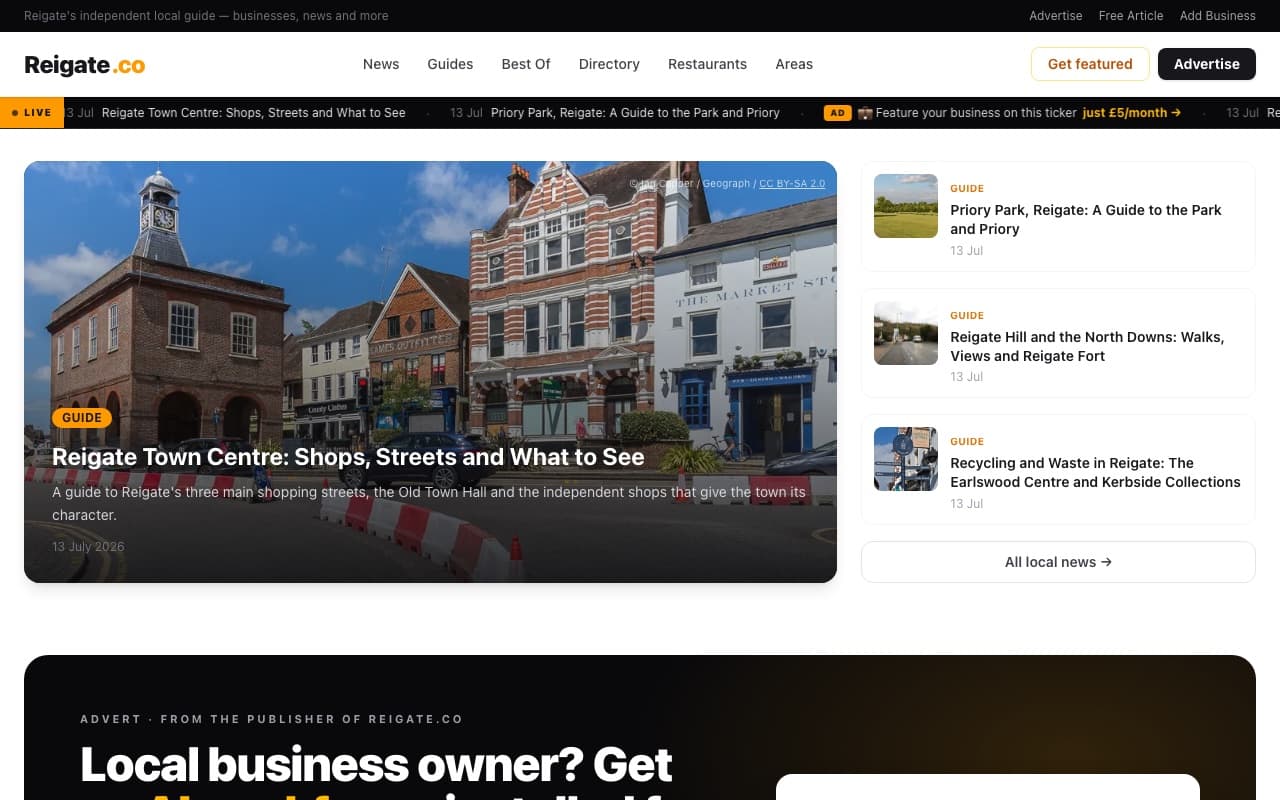This screenshot has height=800, width=1280.
Task: Open the Priory Park guide headline
Action: click(1086, 219)
